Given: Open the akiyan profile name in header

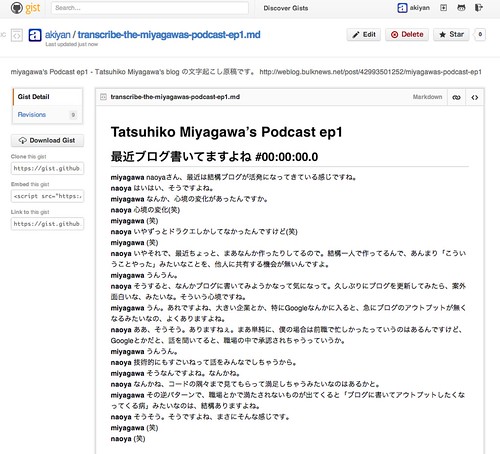Looking at the screenshot, I should coord(420,8).
